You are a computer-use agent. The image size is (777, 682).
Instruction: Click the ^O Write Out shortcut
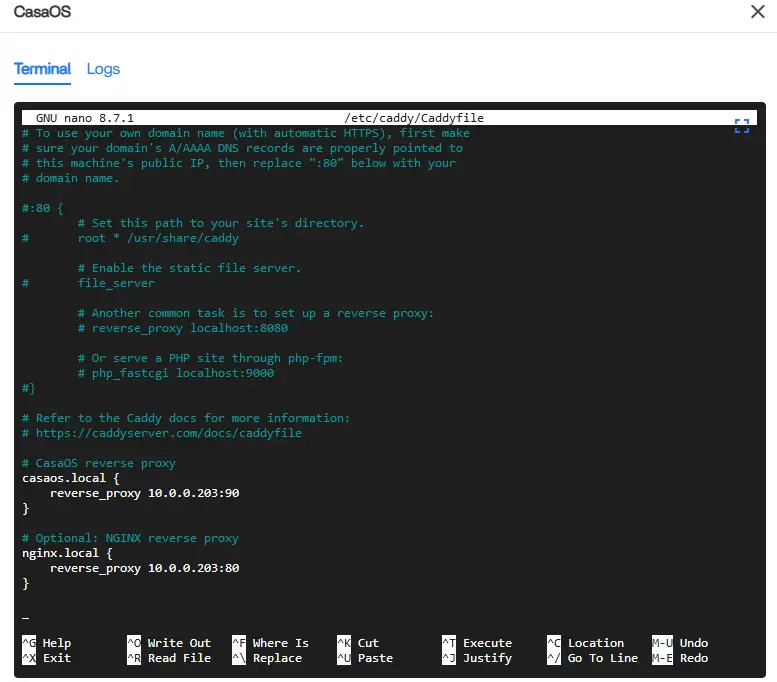tap(169, 643)
